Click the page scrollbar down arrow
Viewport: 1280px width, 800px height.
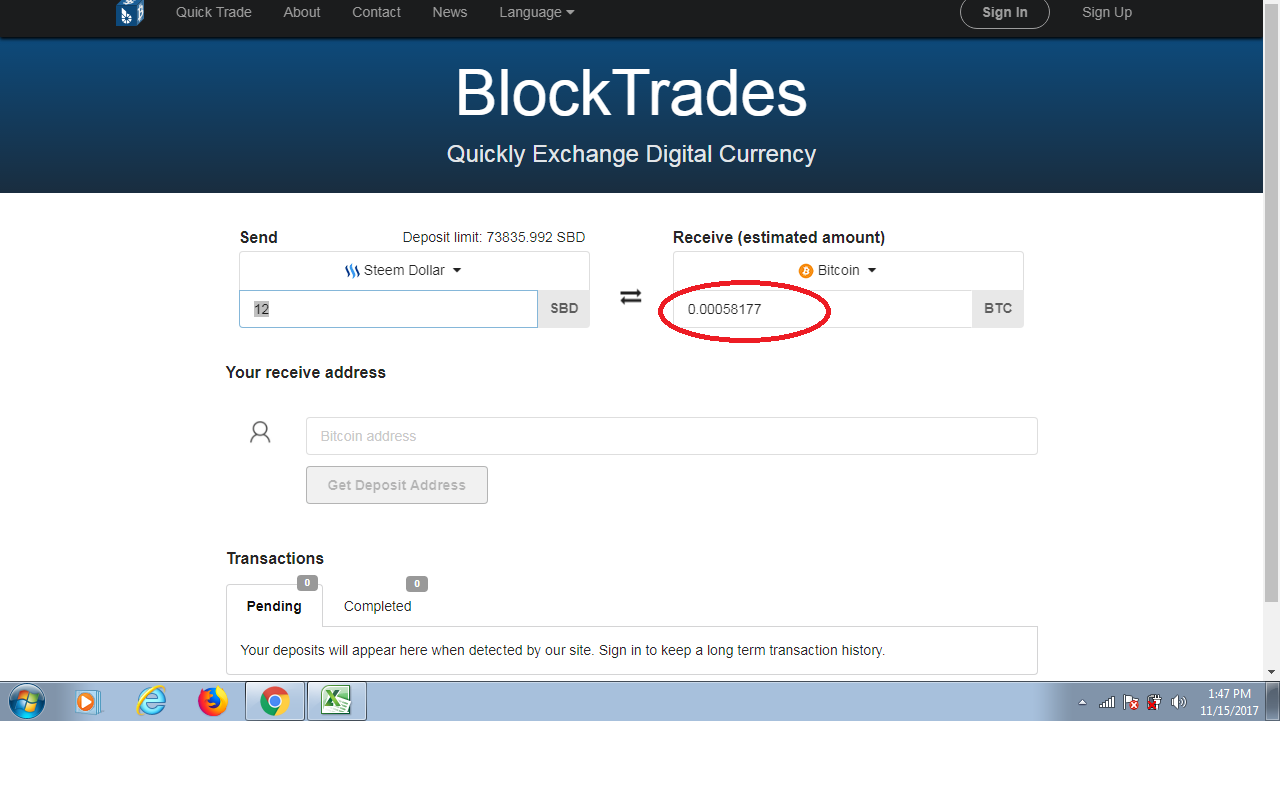pos(1272,672)
